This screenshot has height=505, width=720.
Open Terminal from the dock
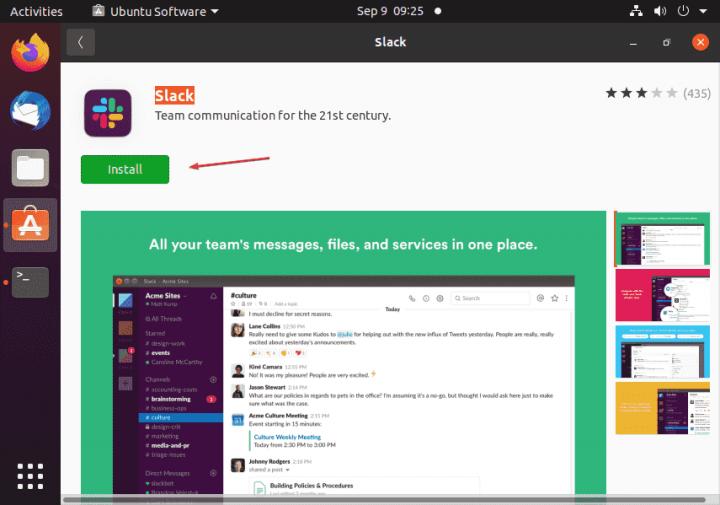[30, 281]
